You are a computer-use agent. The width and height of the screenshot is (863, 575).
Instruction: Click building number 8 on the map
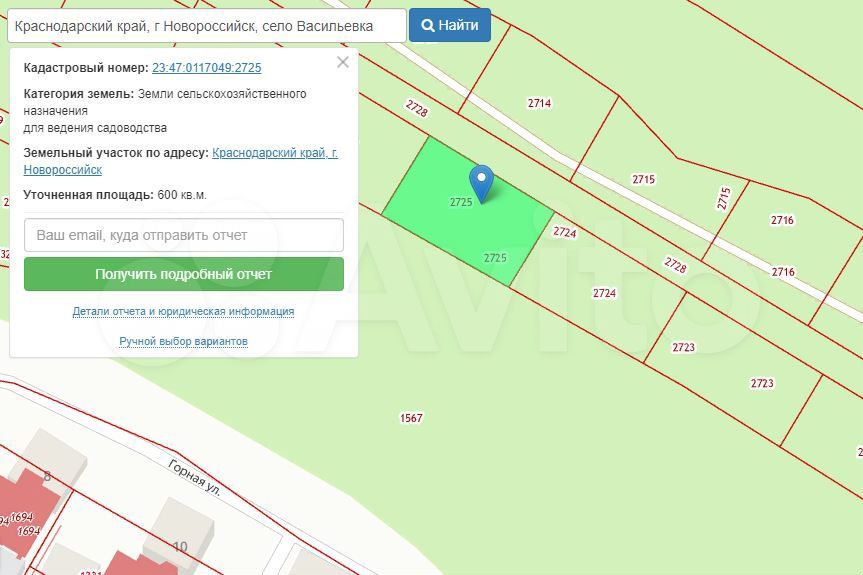(x=47, y=476)
